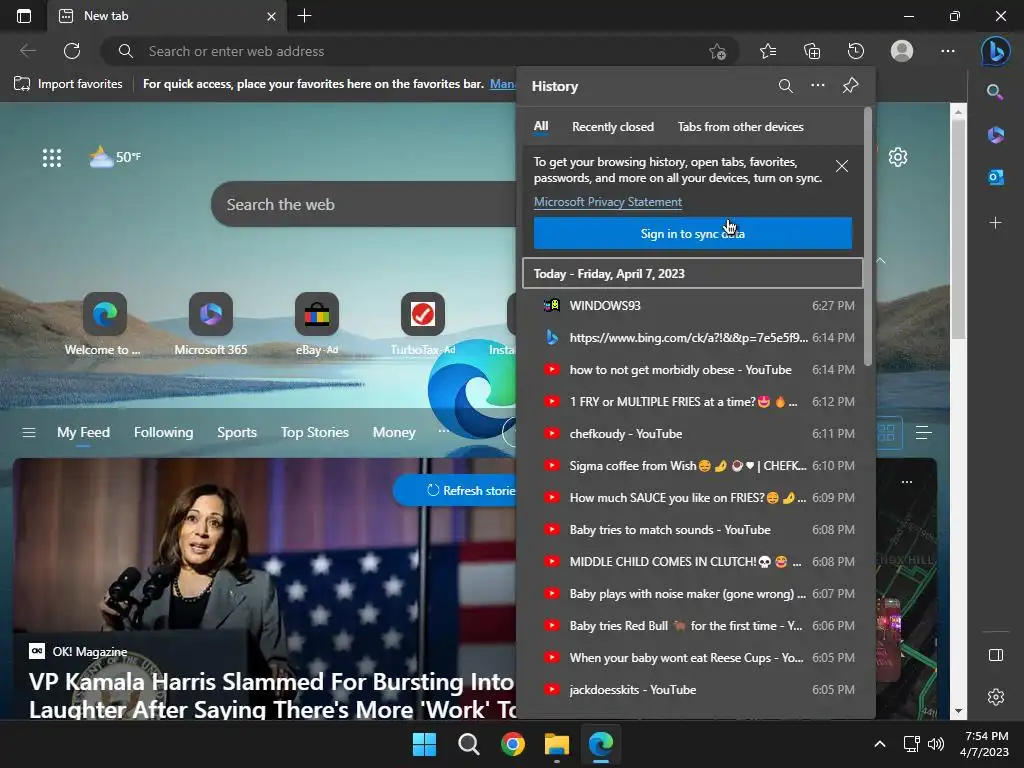Screen dimensions: 1024x768
Task: Open the Microsoft Privacy Statement link
Action: pyautogui.click(x=607, y=202)
